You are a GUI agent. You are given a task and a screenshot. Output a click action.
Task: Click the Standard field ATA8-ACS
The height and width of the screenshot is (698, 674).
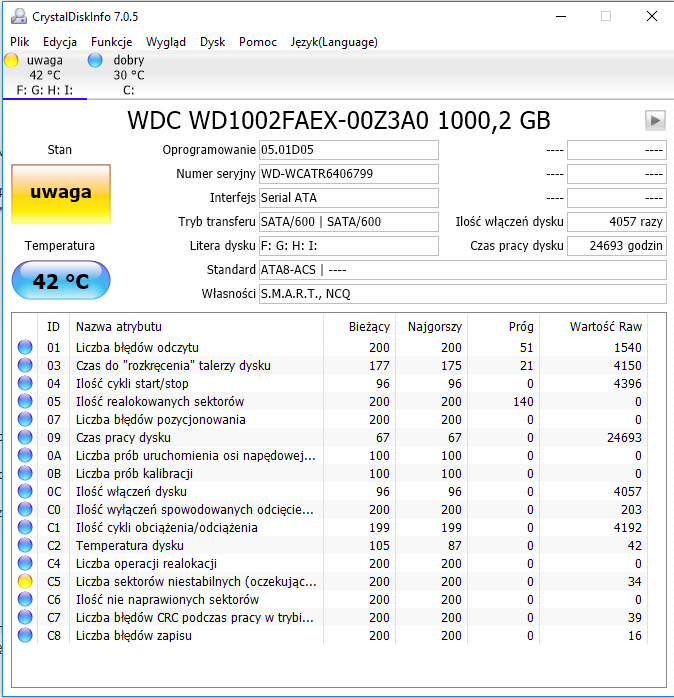pos(463,270)
